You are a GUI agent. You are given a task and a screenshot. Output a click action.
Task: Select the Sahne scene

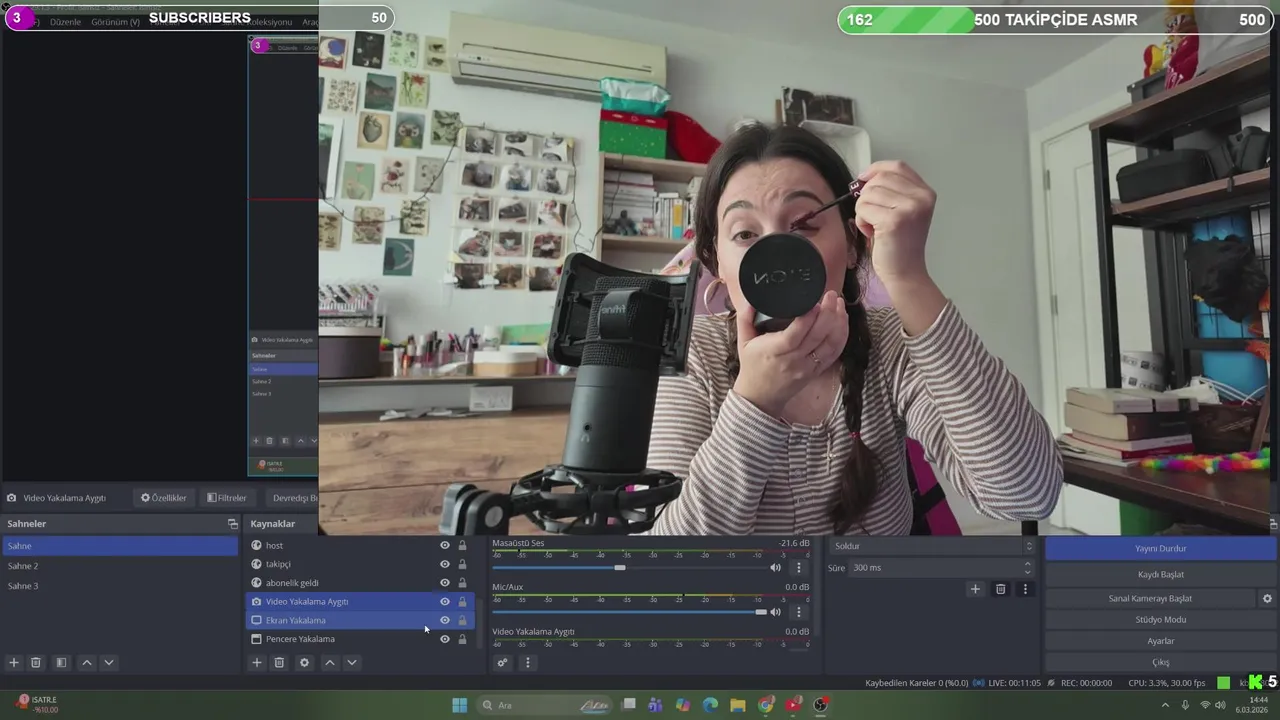(x=120, y=546)
